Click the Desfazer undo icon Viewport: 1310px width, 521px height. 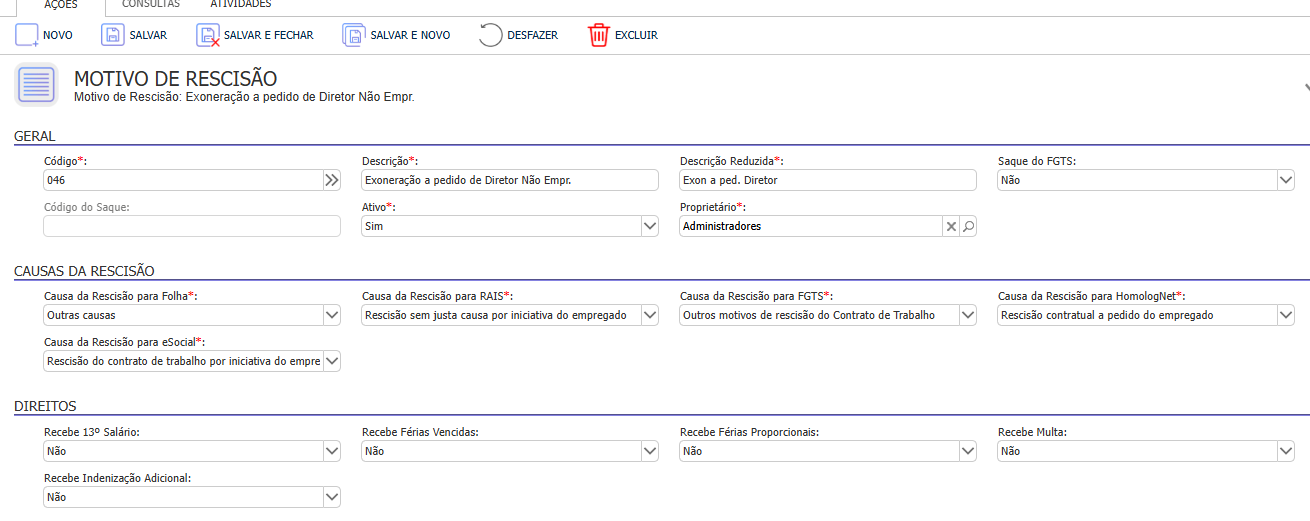pyautogui.click(x=490, y=35)
